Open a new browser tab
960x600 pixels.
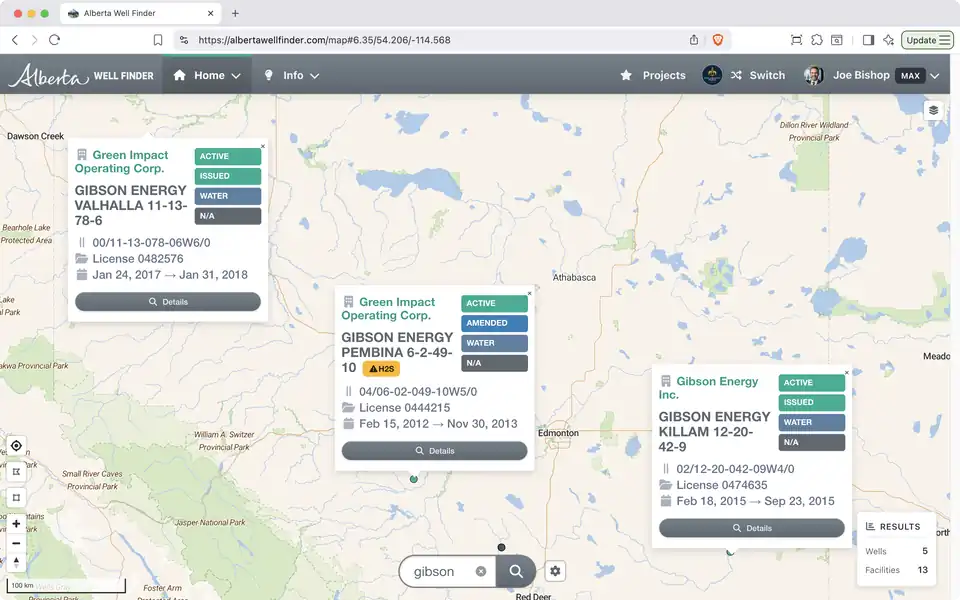click(235, 13)
